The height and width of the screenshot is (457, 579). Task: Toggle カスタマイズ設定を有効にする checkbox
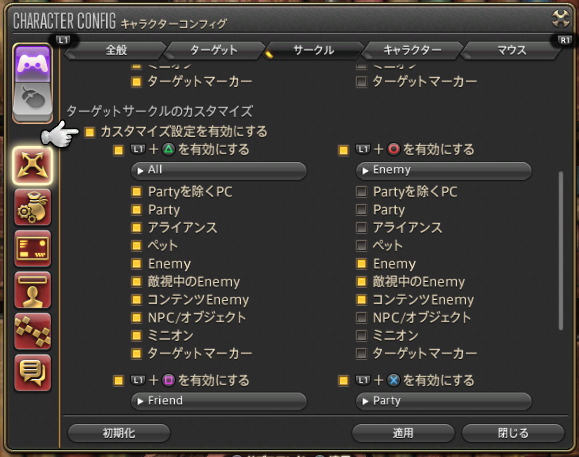click(x=90, y=132)
